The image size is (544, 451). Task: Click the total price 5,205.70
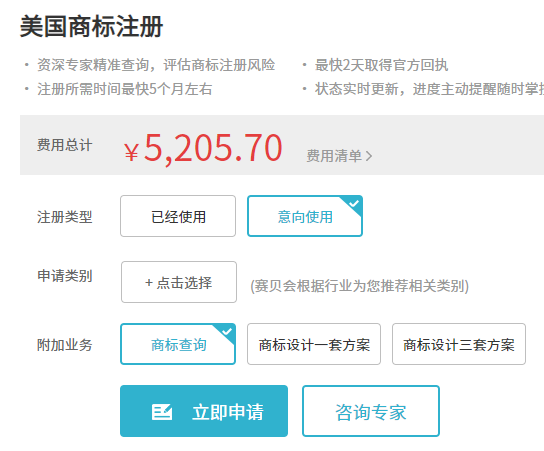tap(213, 148)
